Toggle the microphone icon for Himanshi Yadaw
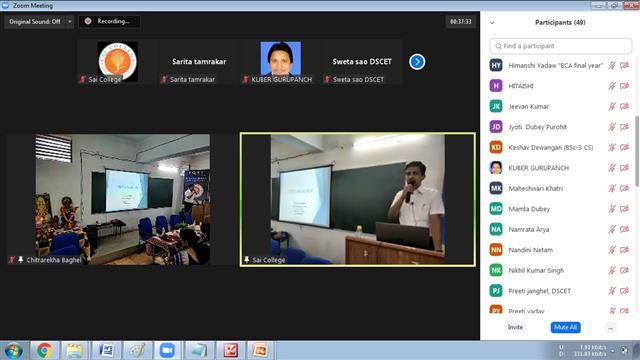This screenshot has height=360, width=640. [612, 65]
